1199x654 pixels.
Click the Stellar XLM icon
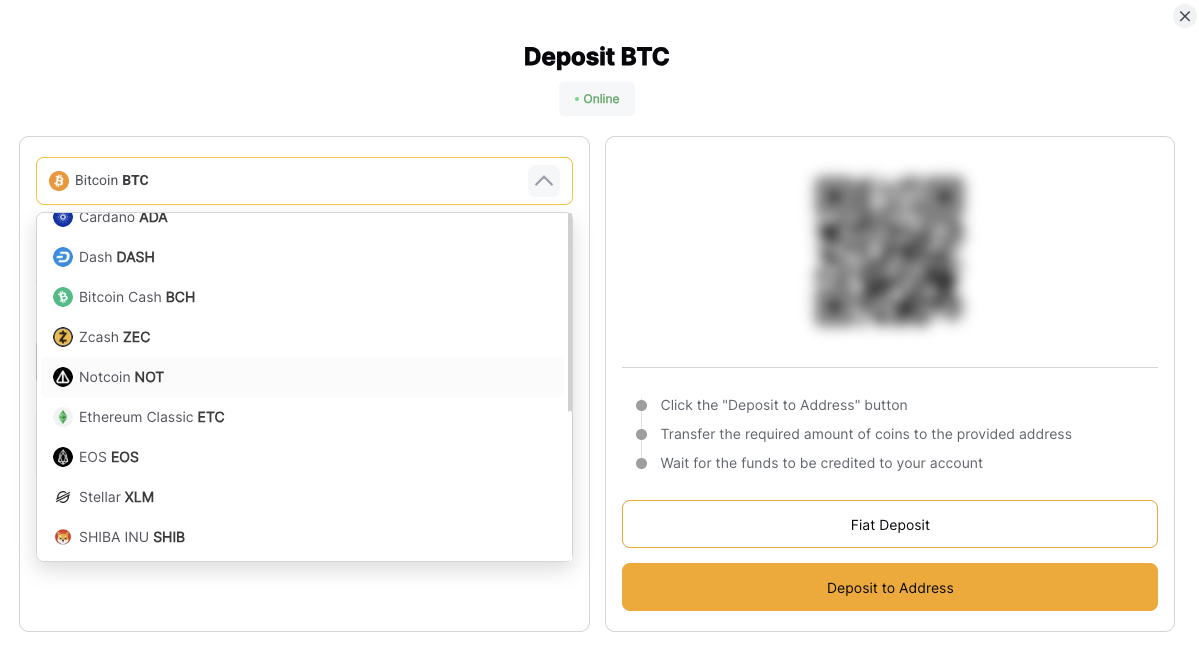pyautogui.click(x=63, y=497)
